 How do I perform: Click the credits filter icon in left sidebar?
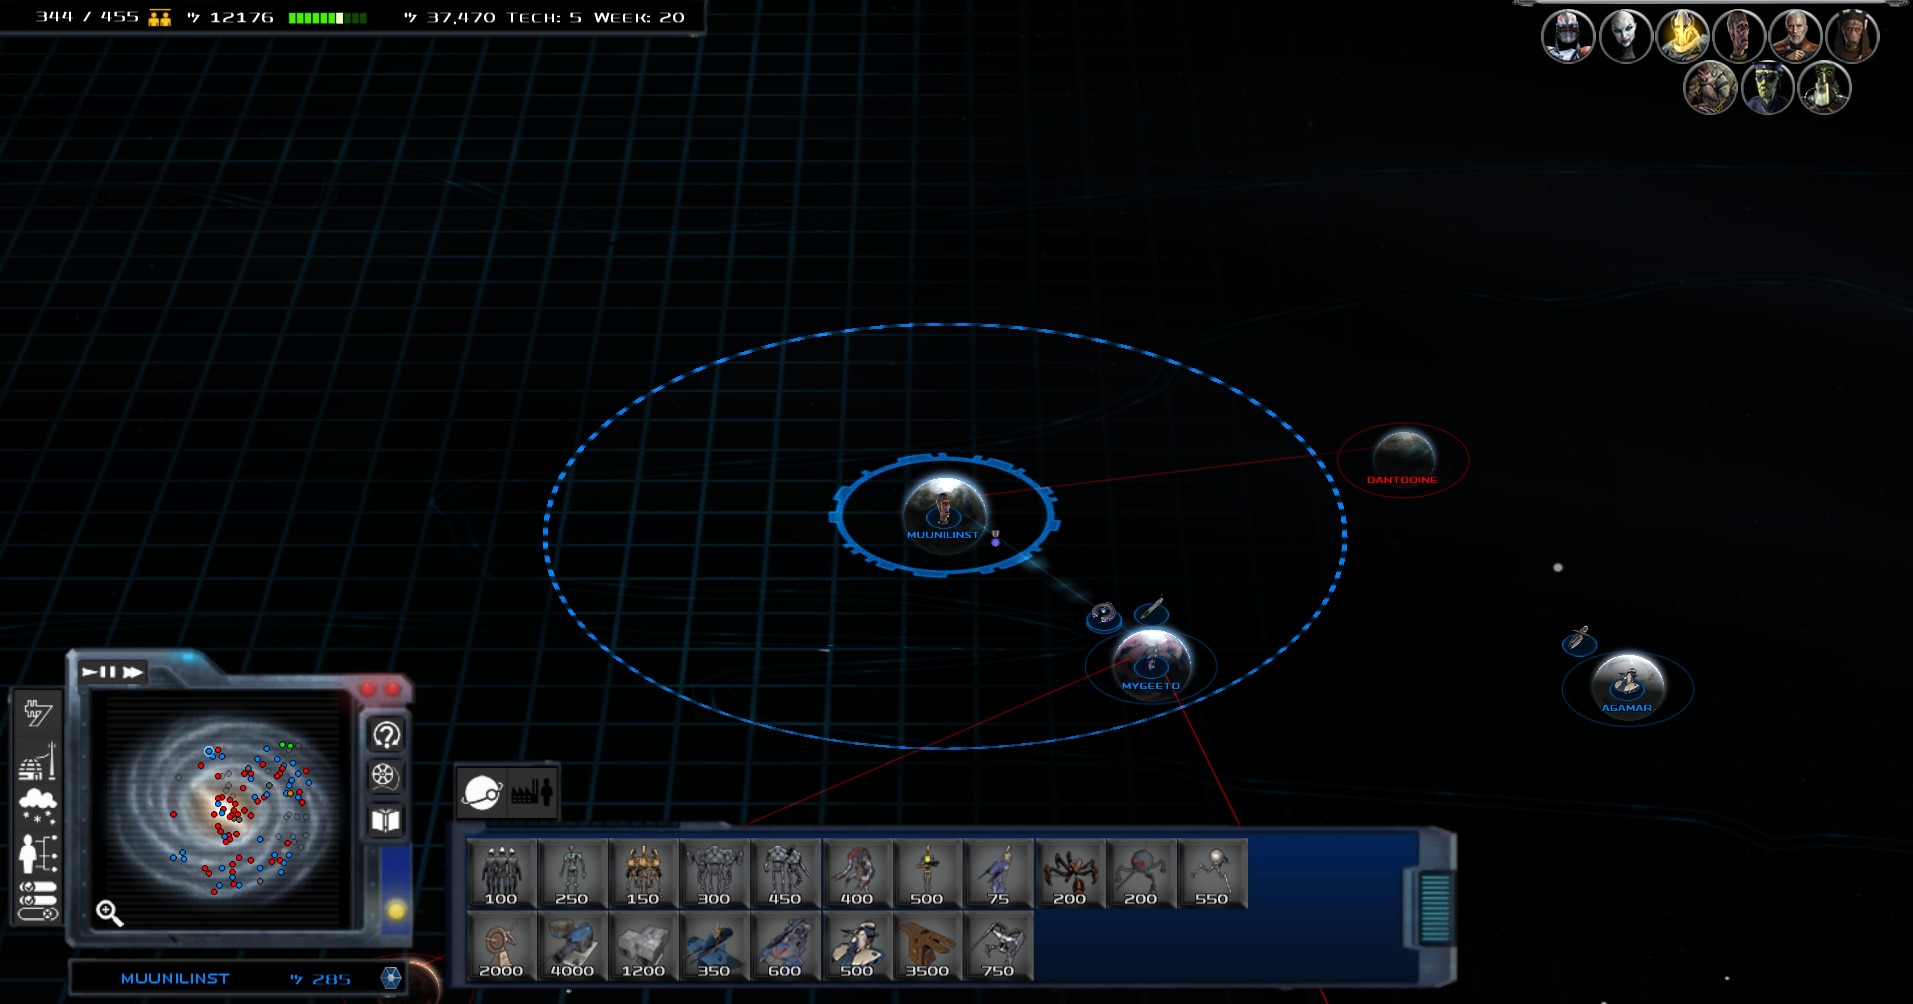click(x=37, y=712)
